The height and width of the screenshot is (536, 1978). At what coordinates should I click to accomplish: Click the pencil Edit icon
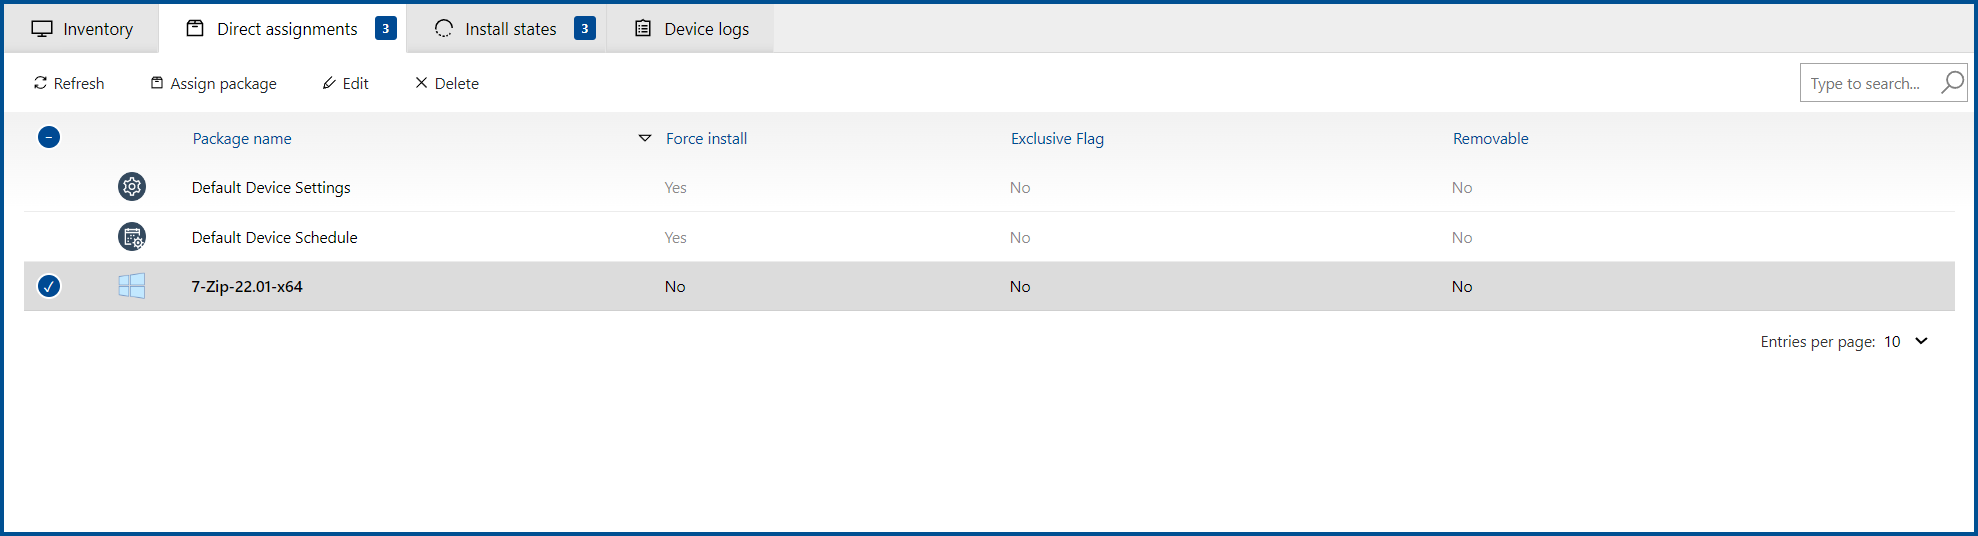329,83
